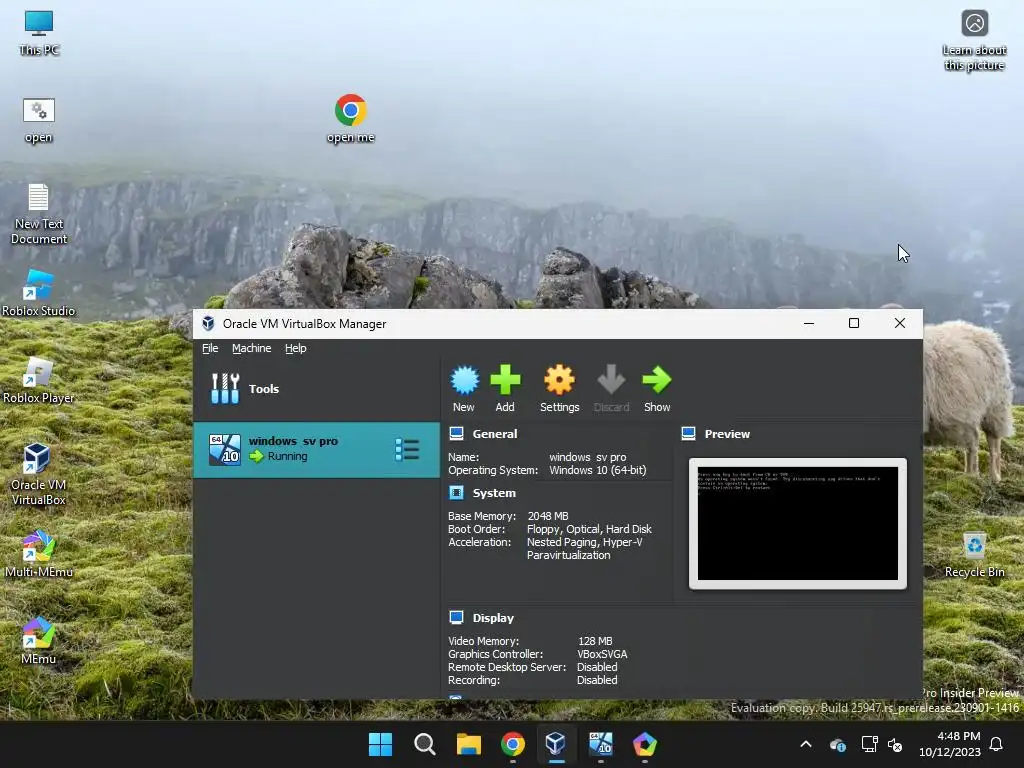Click the System section chip icon
This screenshot has width=1024, height=768.
point(456,493)
